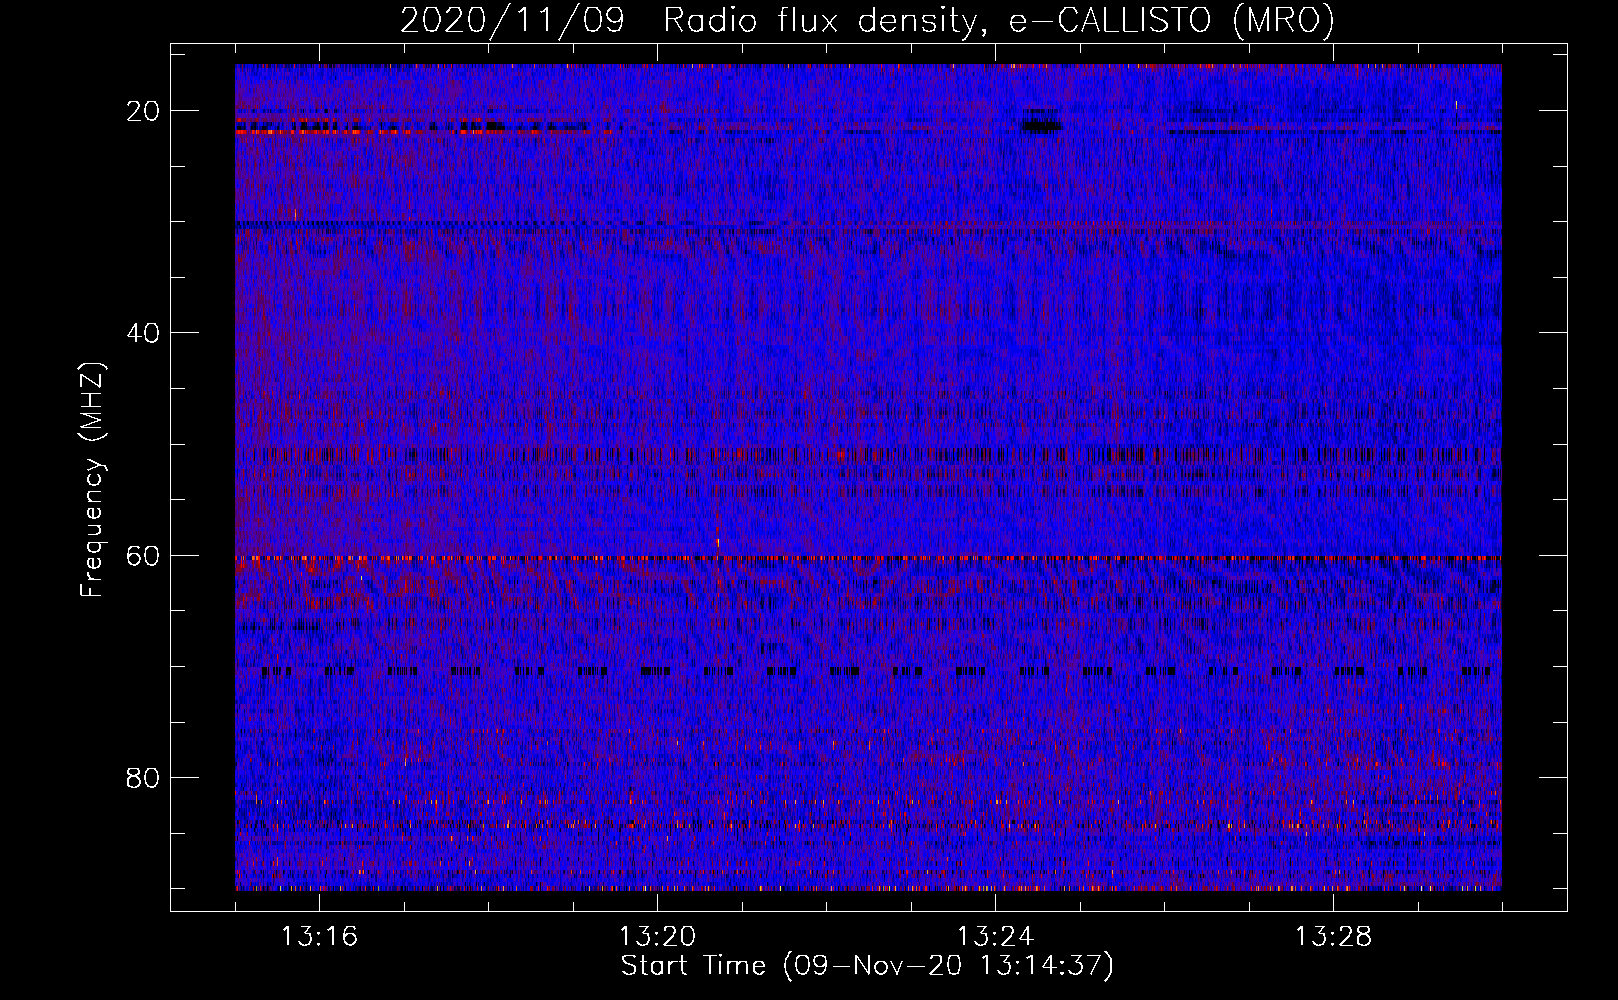Click the black data gap blob near 13:24 at 21 MHz
Screen dimensions: 1618x1000
point(1041,123)
